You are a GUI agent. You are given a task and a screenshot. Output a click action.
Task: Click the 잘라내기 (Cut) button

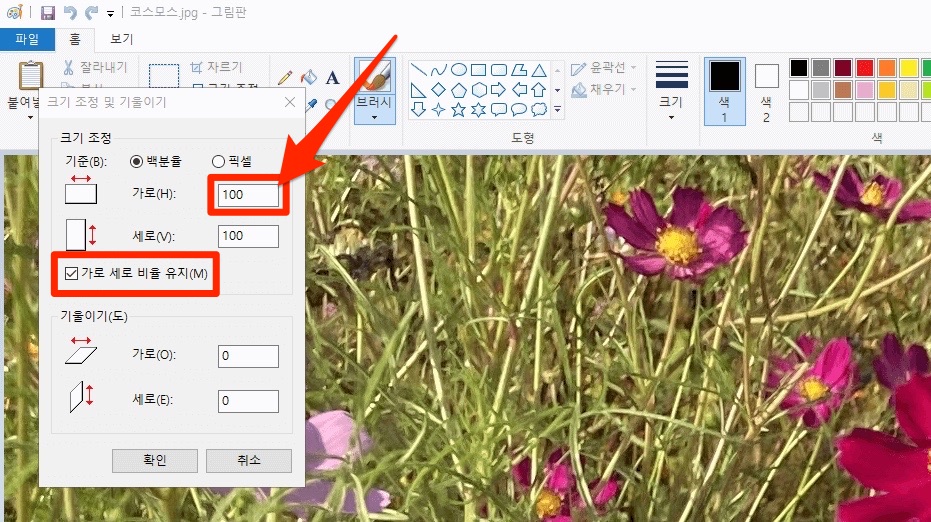[96, 67]
